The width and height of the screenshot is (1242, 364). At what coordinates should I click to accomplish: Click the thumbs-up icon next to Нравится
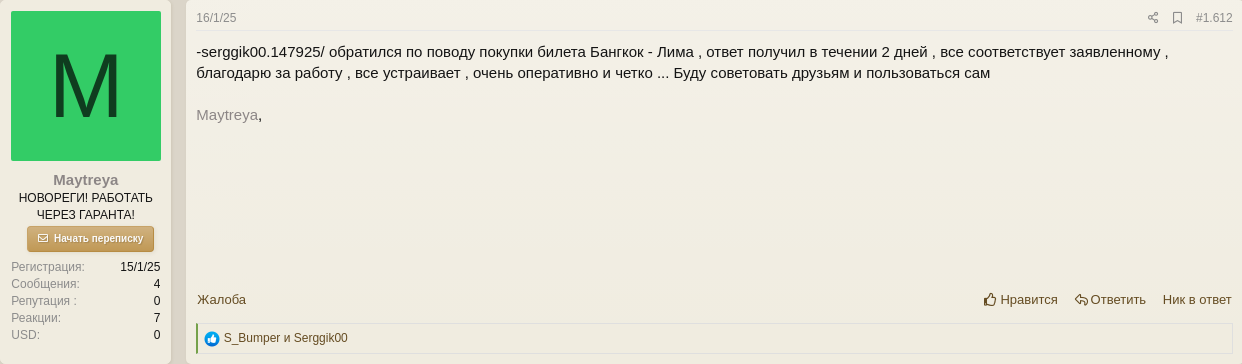click(990, 299)
